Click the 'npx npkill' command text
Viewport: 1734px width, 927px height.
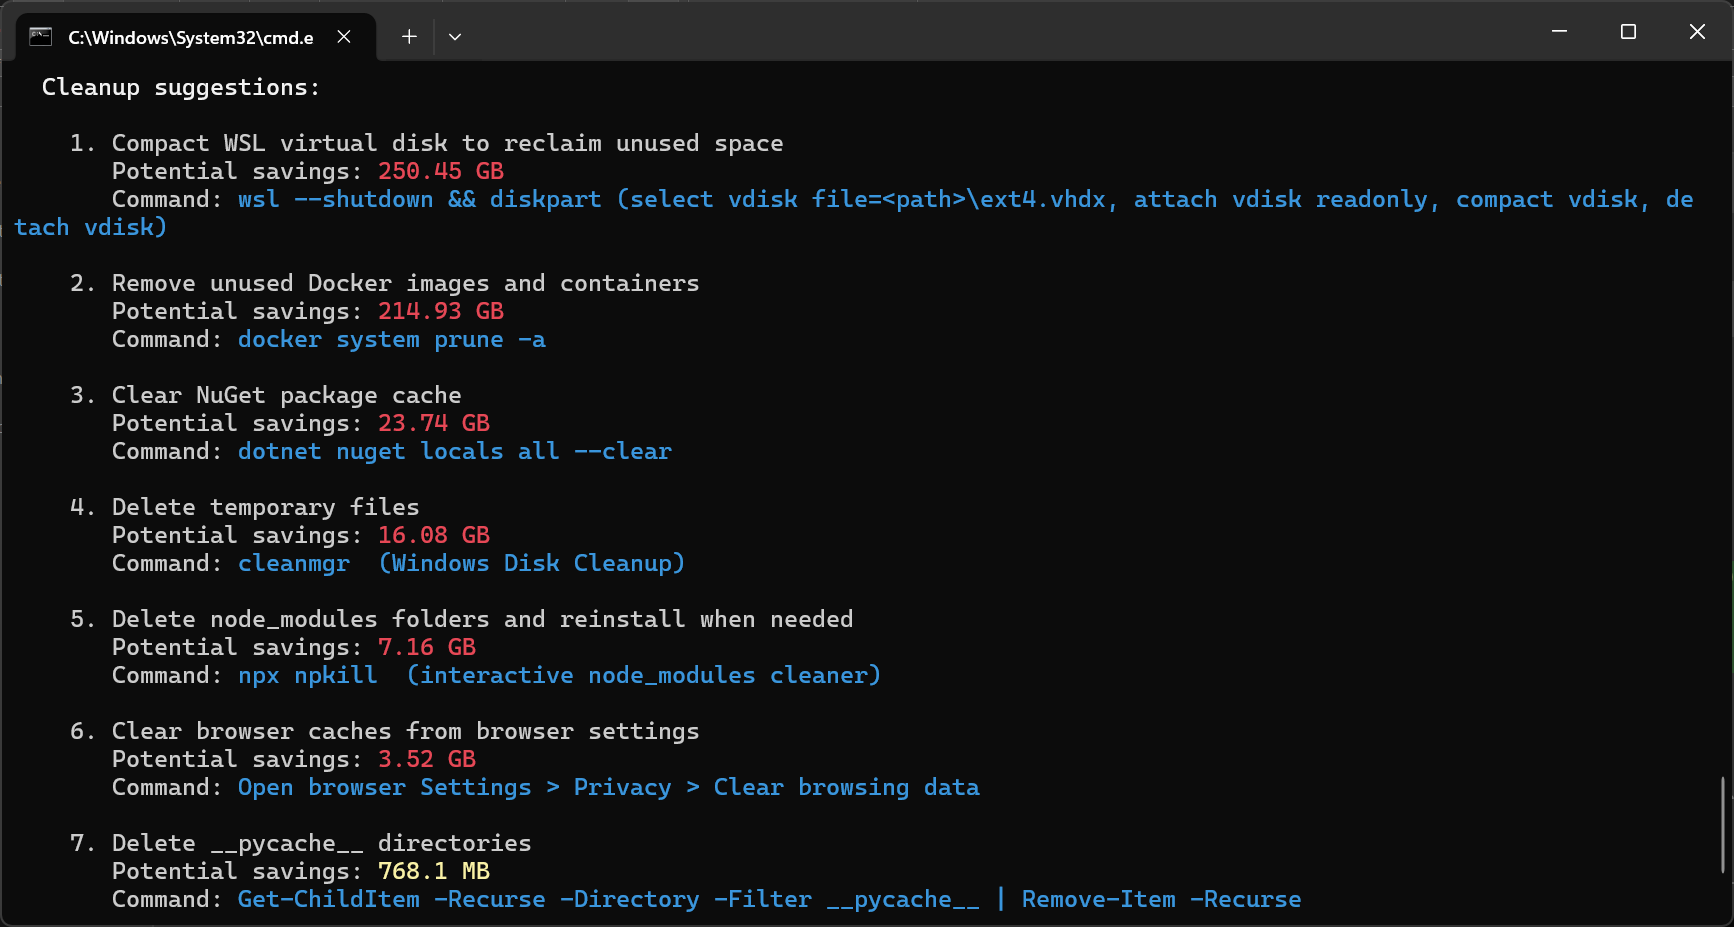pos(308,676)
